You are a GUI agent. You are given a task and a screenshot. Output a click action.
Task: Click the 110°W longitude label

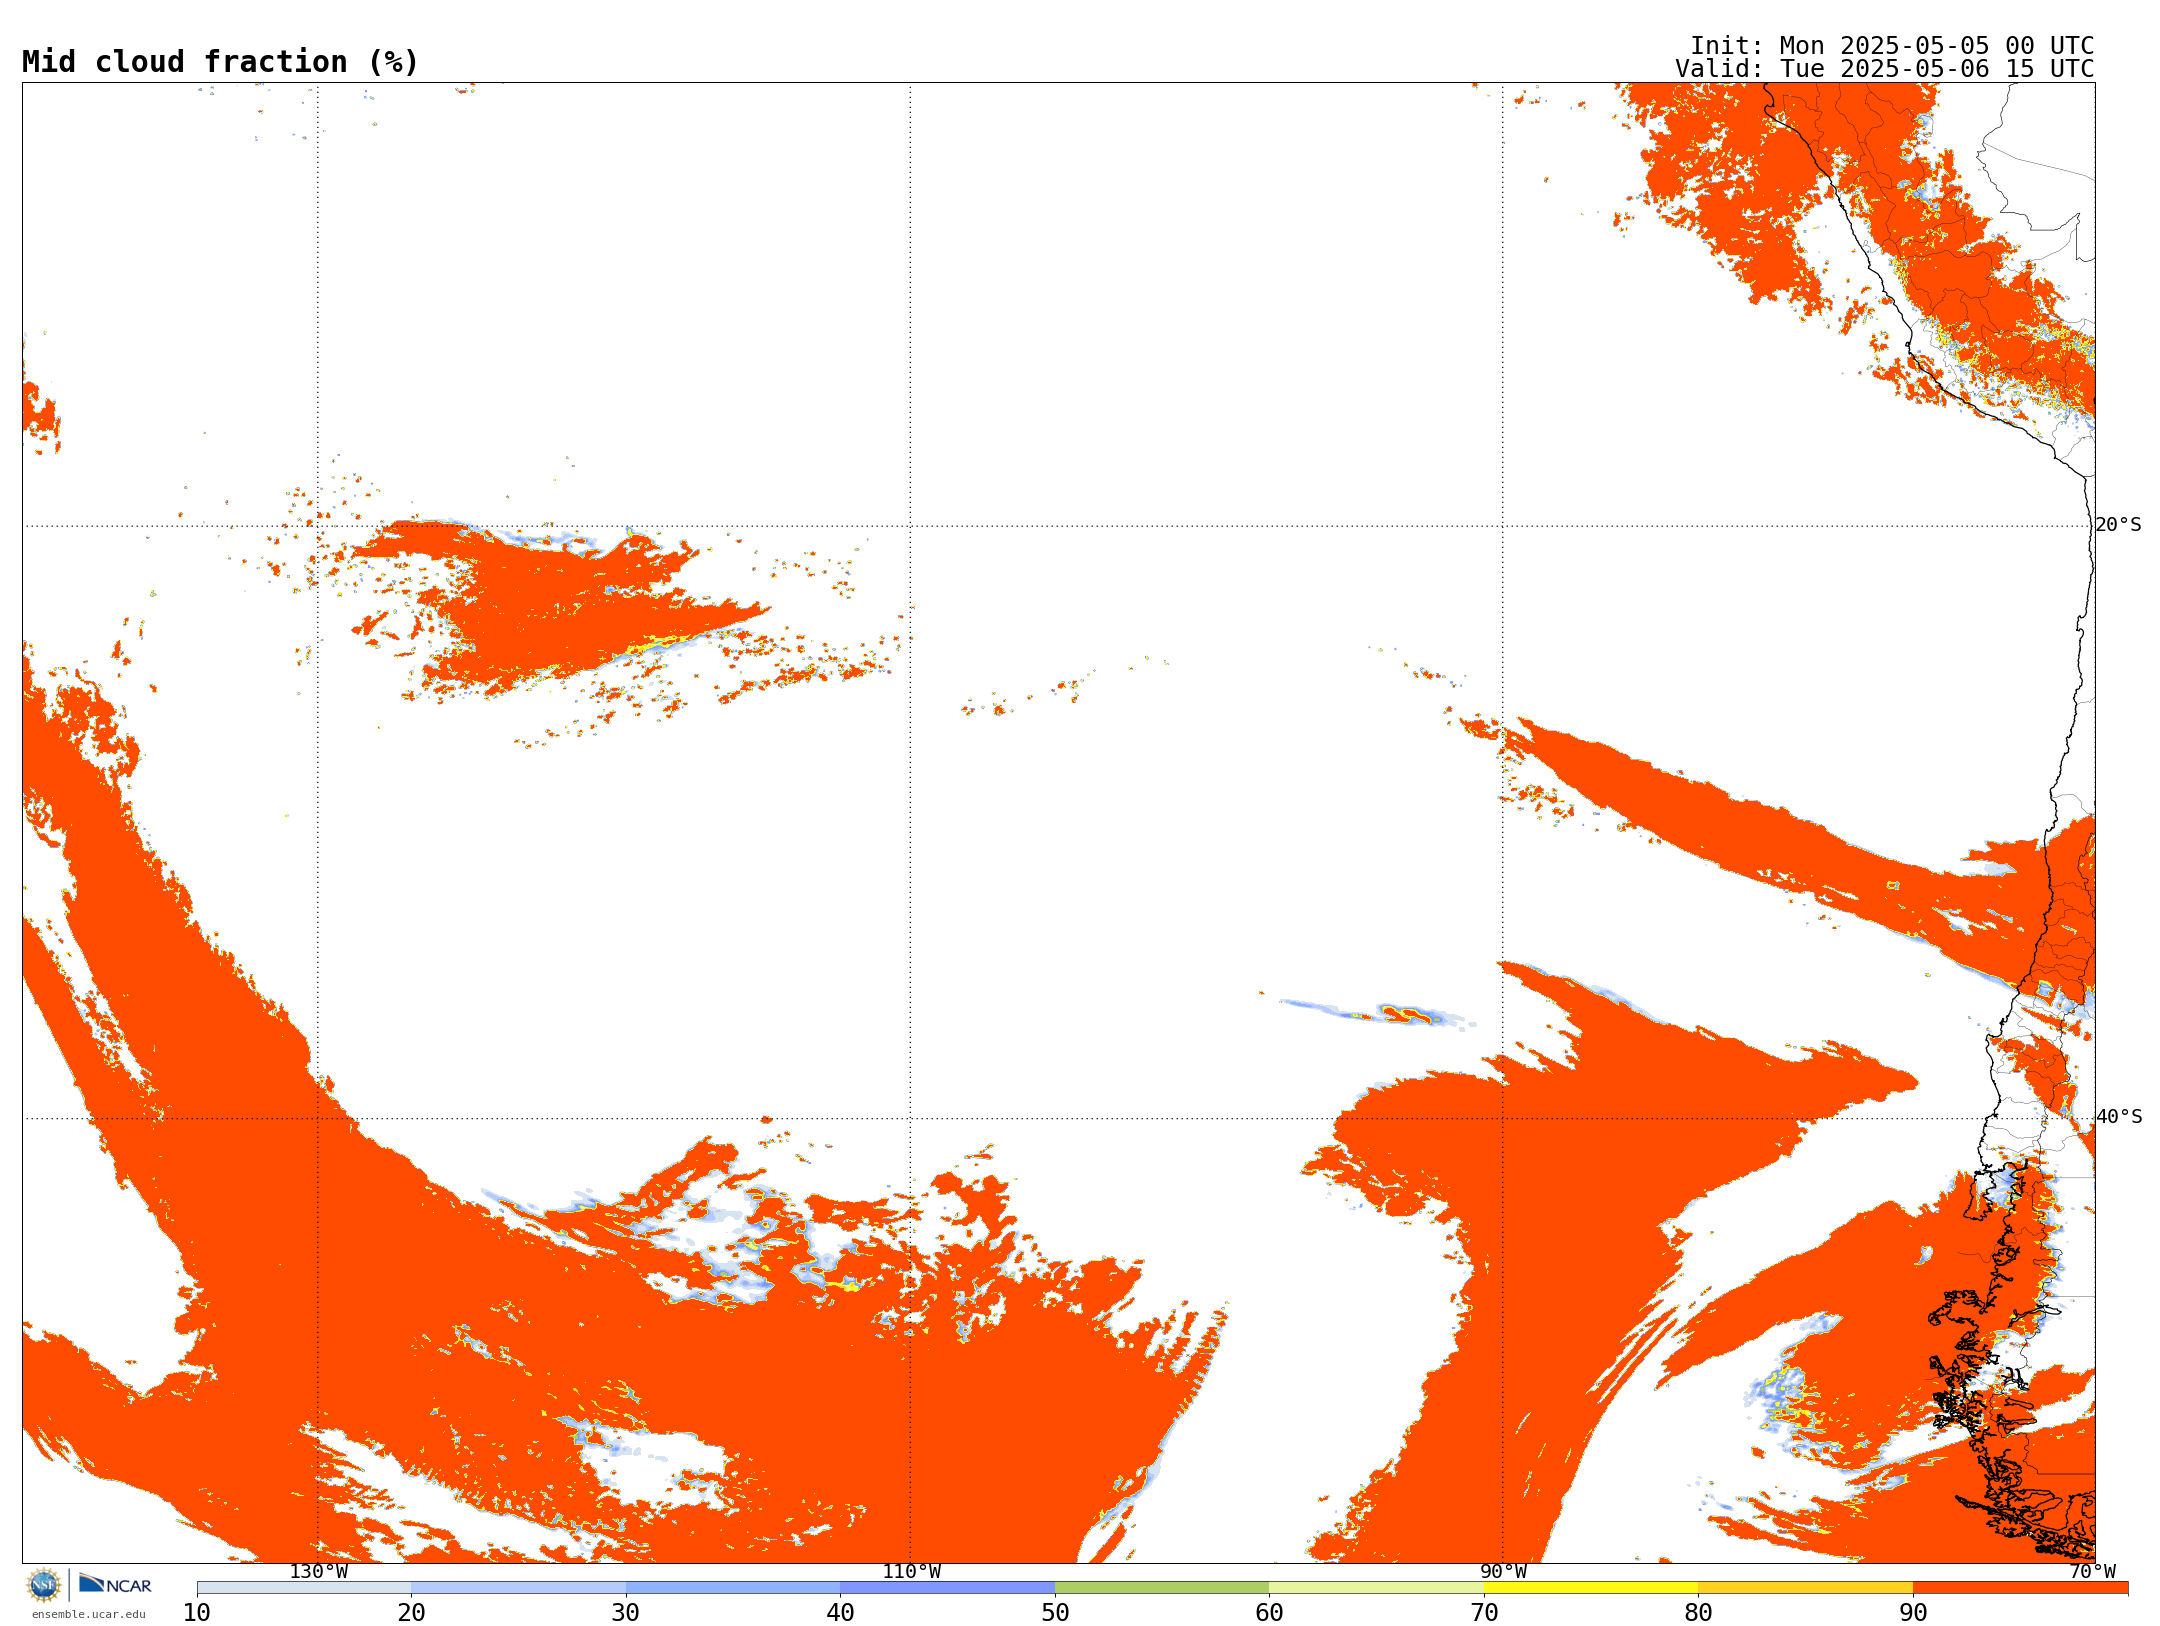[x=911, y=1572]
